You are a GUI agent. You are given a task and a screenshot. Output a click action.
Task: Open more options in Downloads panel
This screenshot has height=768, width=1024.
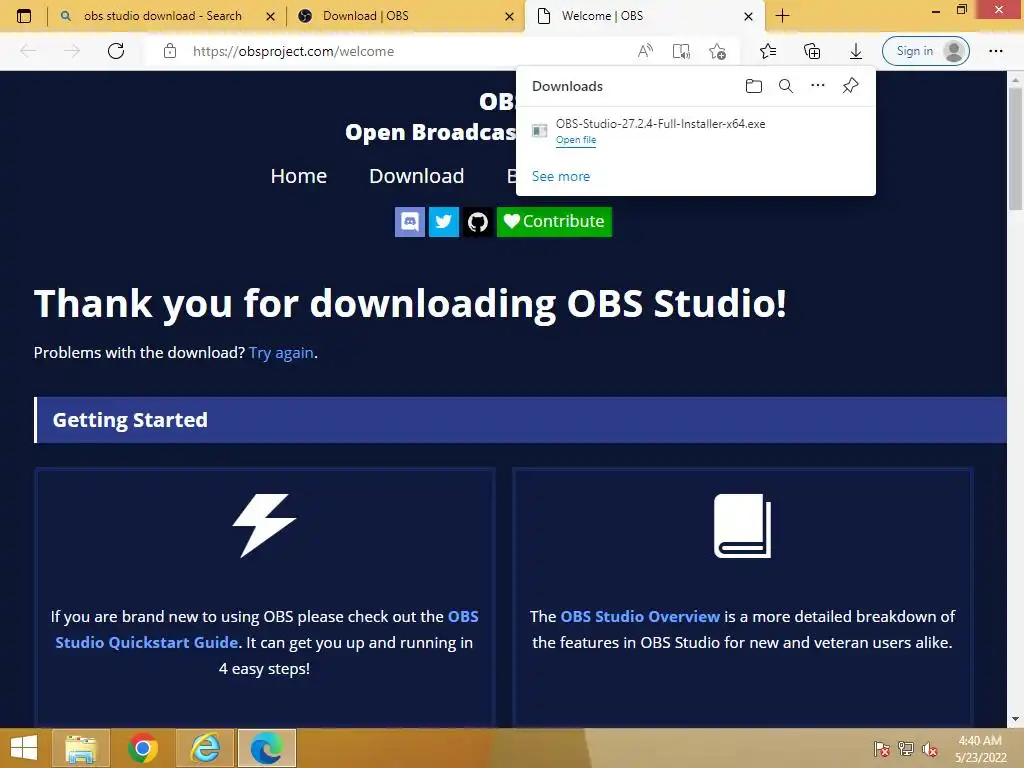point(818,86)
